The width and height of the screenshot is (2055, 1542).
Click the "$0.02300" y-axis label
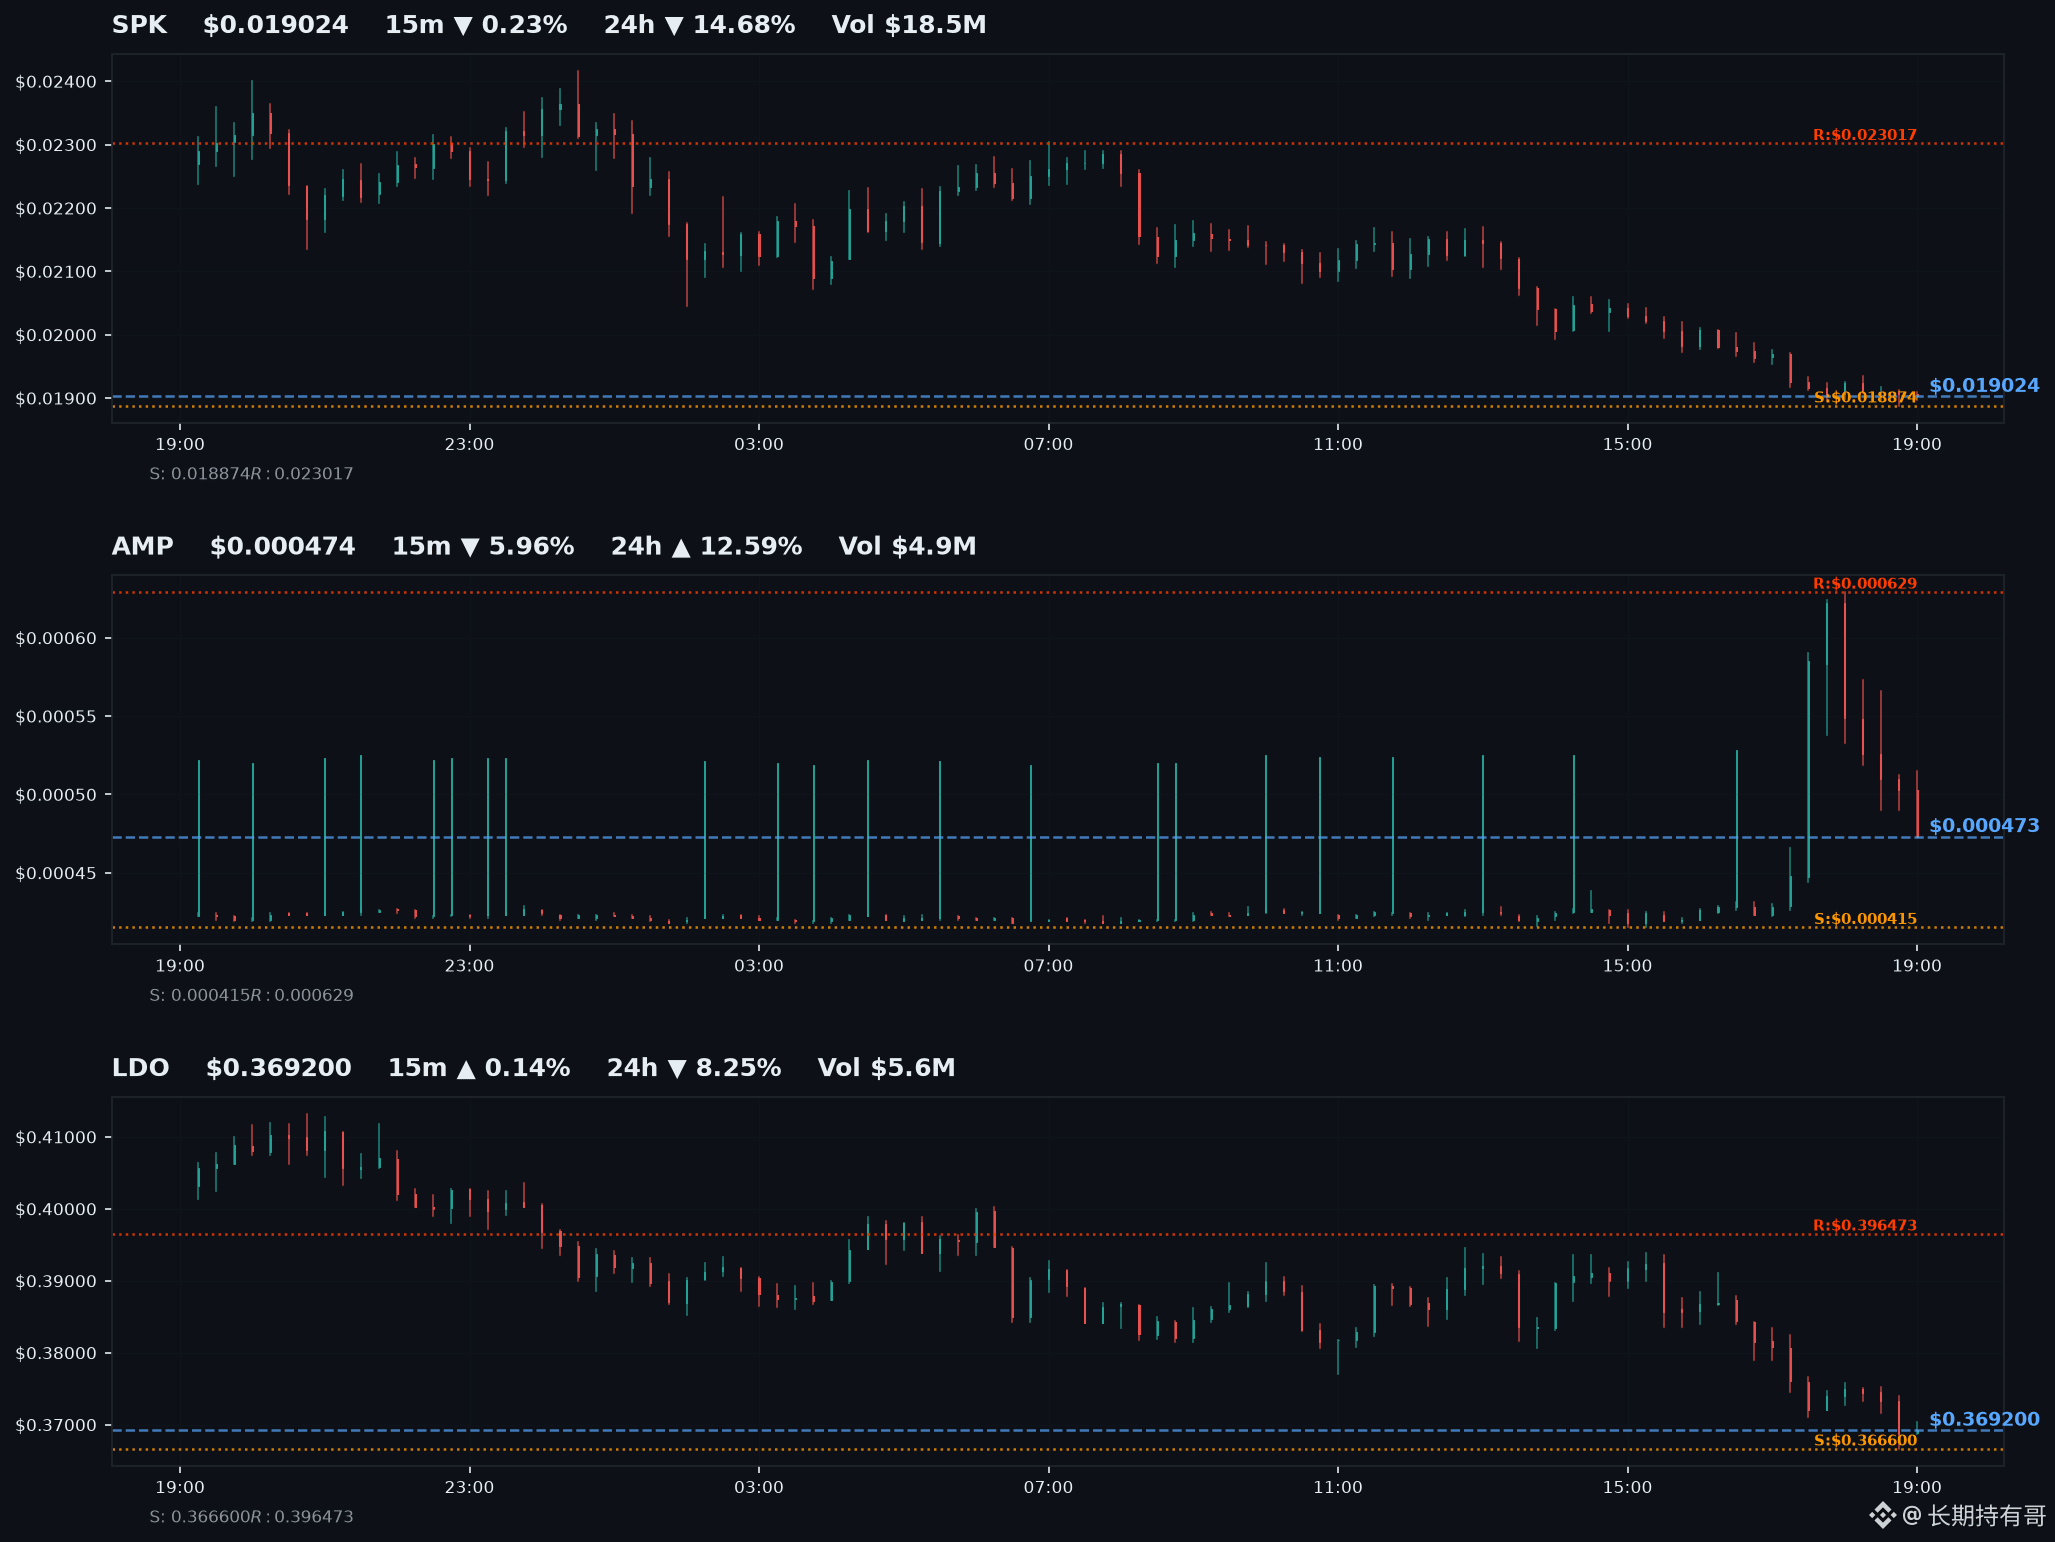56,145
